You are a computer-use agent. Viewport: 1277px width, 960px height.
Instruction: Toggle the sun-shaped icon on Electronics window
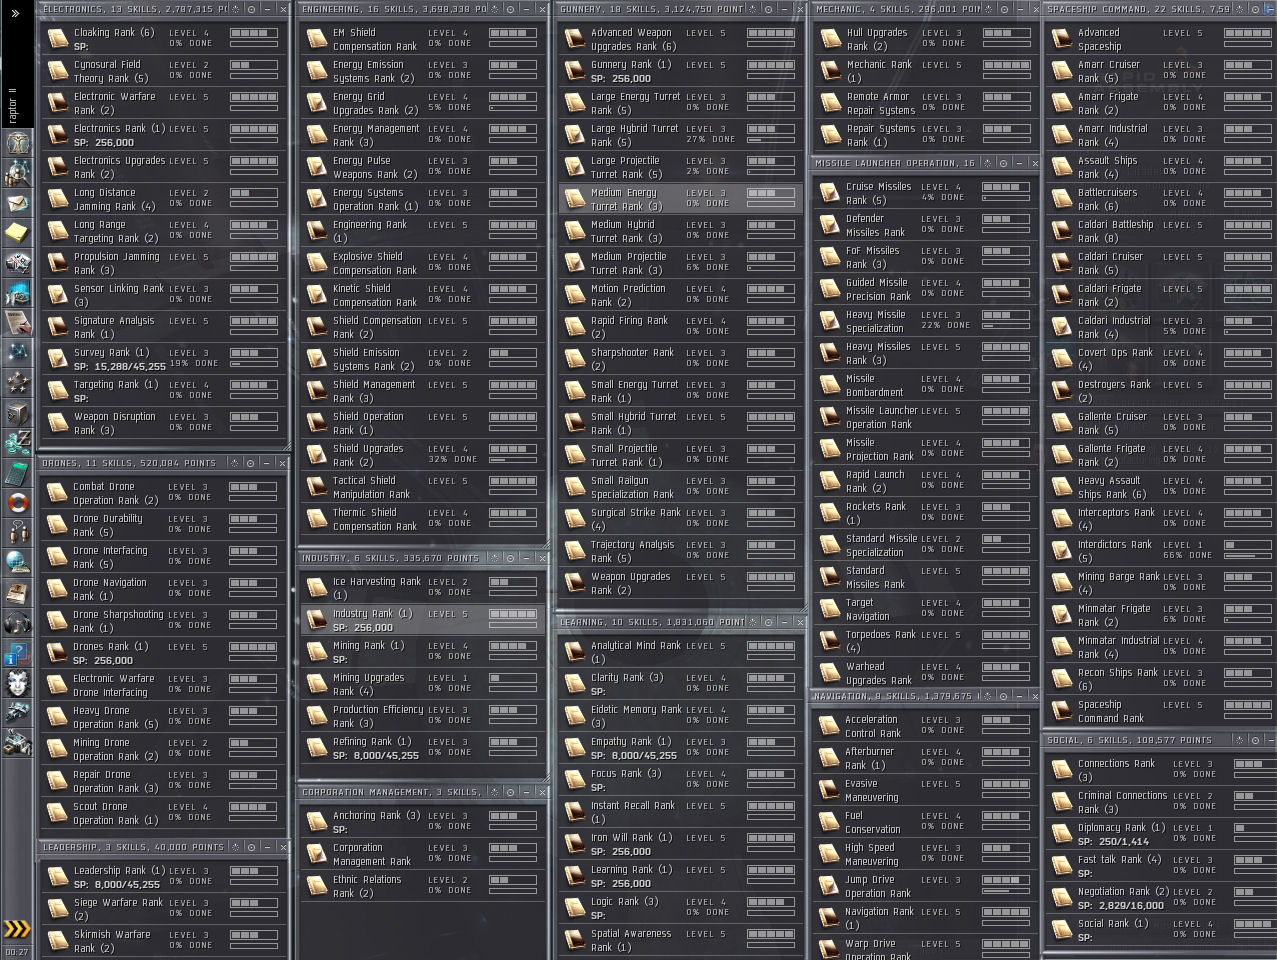click(x=236, y=9)
